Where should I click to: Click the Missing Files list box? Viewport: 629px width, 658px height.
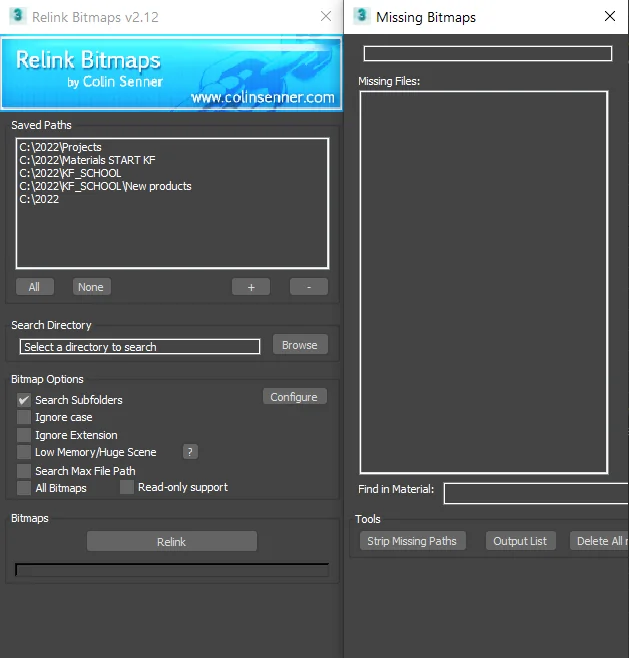[x=484, y=282]
